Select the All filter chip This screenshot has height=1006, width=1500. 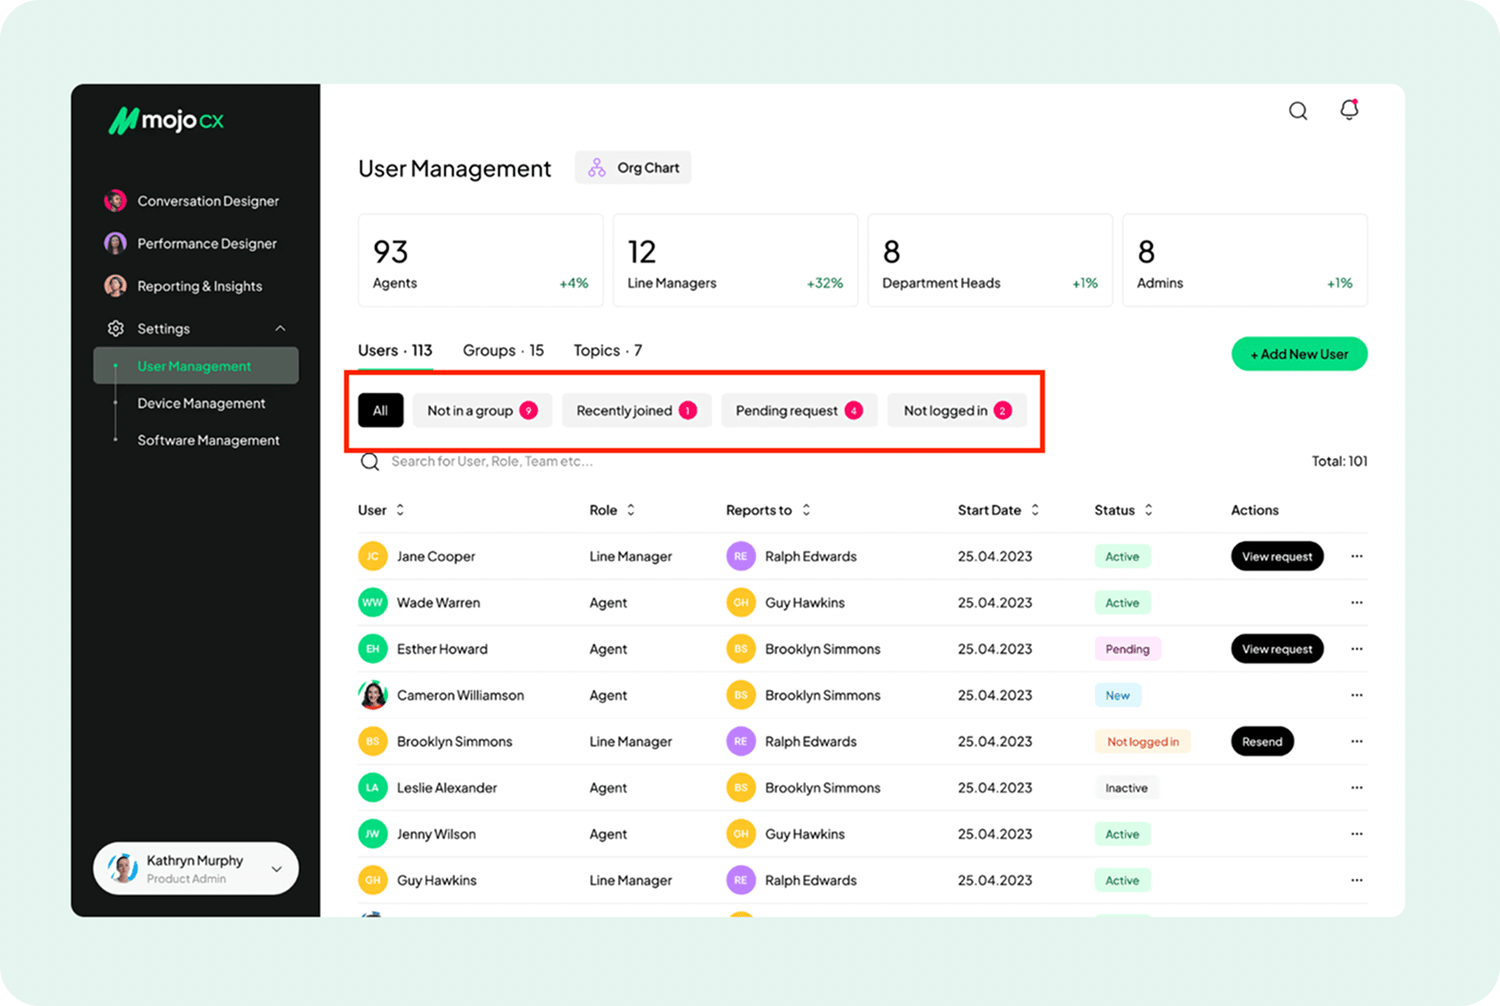pos(380,410)
